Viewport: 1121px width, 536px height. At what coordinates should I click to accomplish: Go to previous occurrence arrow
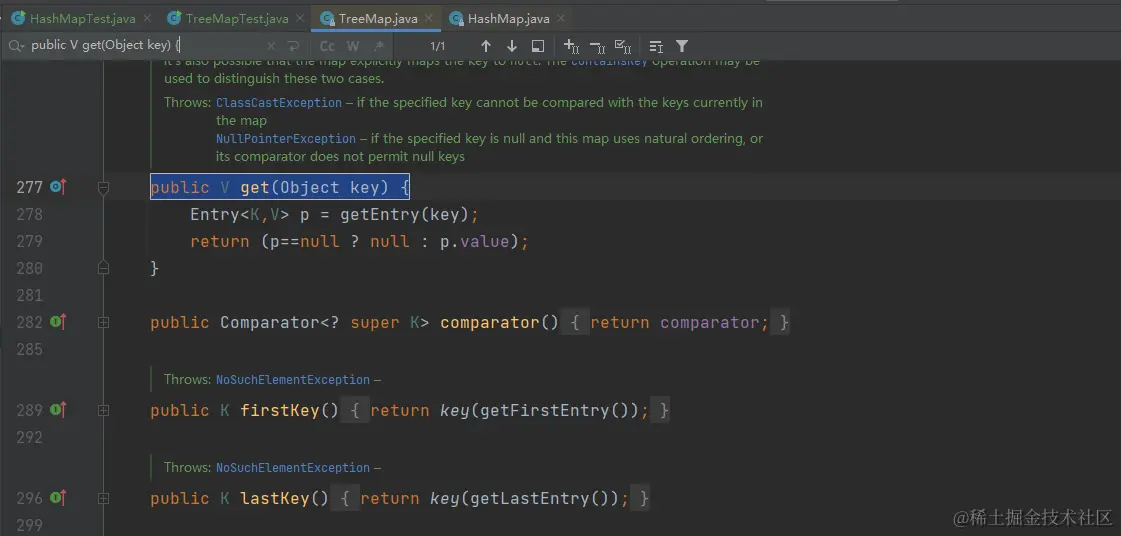[x=486, y=46]
